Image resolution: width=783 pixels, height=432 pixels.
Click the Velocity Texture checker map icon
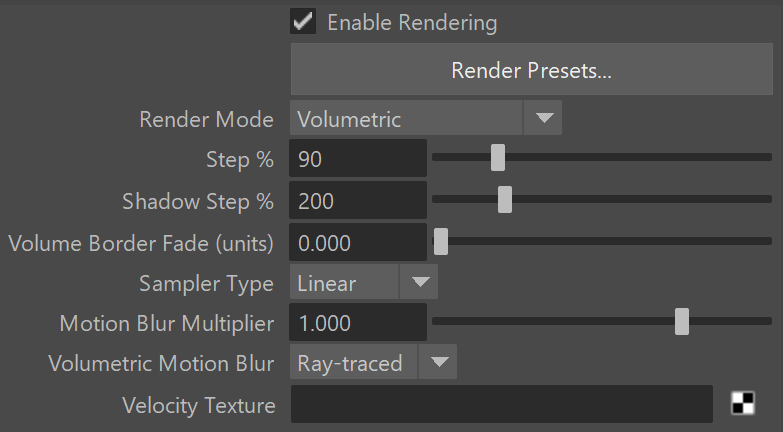[x=743, y=403]
